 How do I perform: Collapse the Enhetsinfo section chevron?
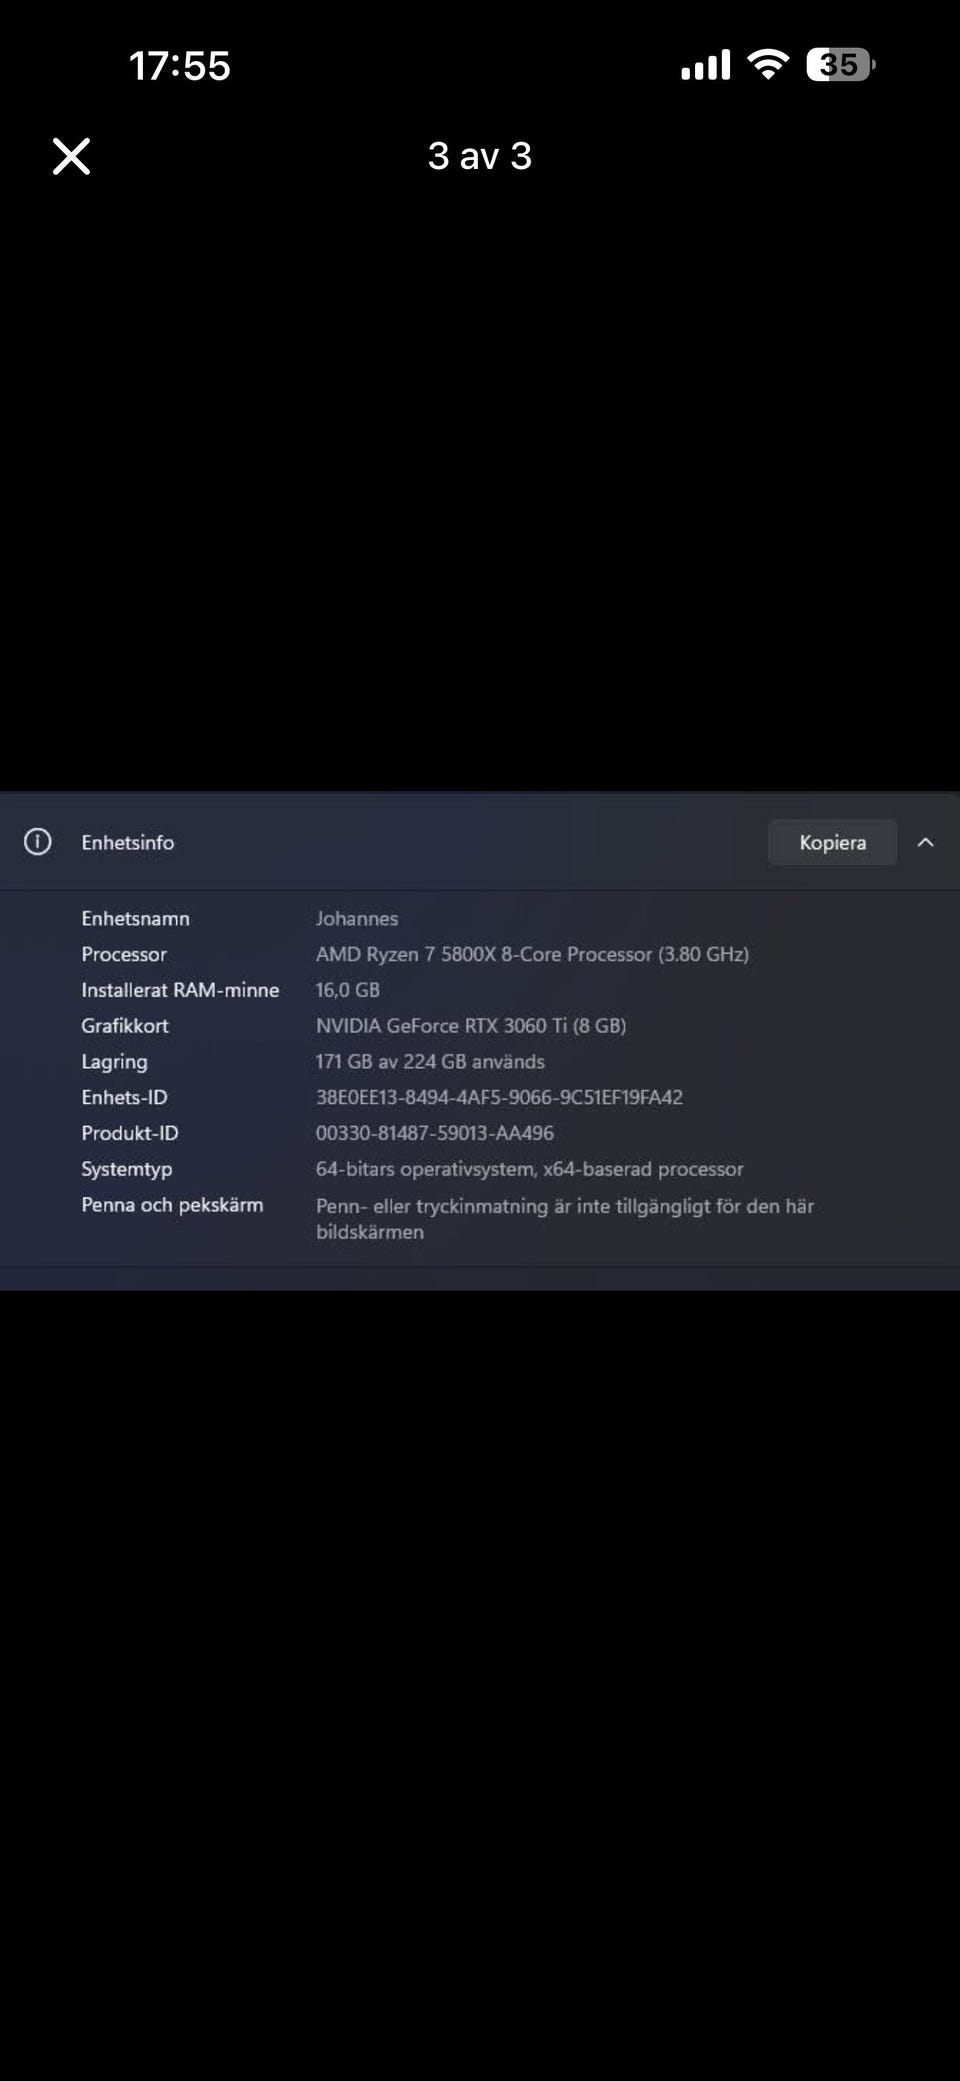[926, 842]
